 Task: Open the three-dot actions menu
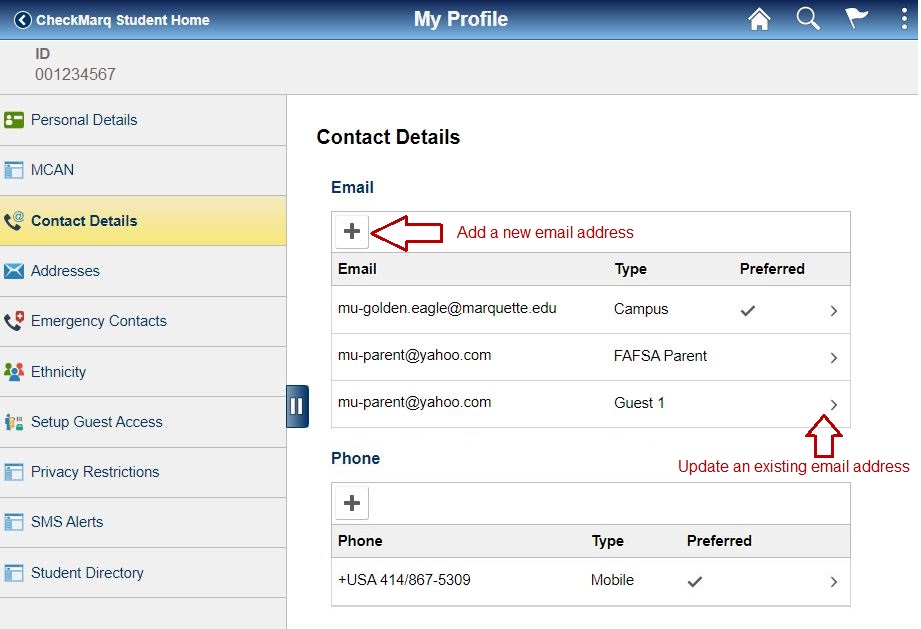(x=902, y=19)
